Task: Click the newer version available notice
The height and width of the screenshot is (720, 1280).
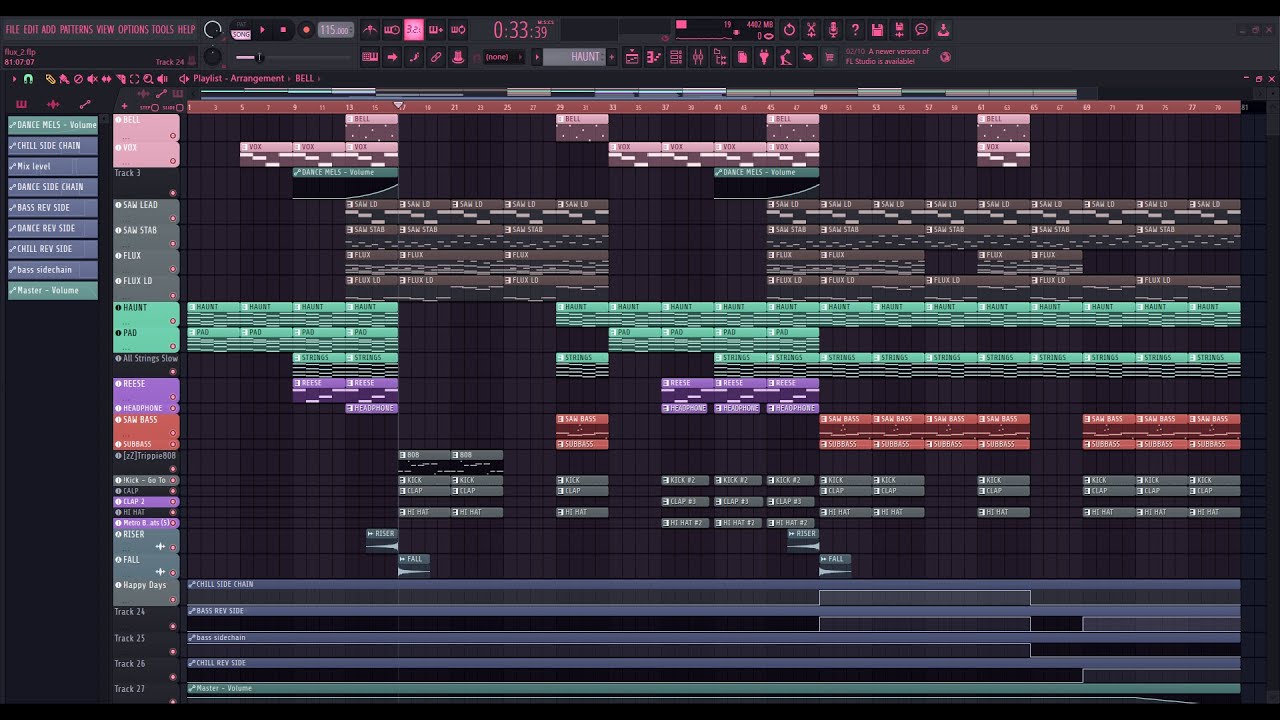Action: click(888, 57)
